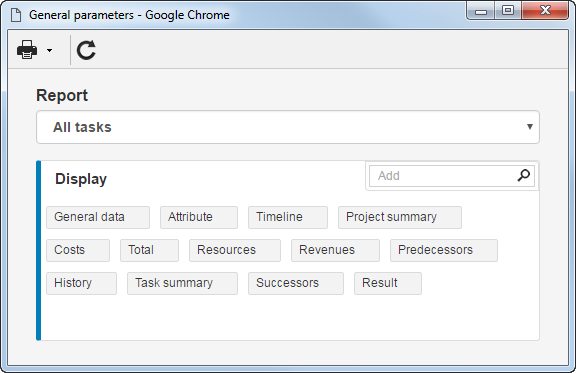Choose the Timeline display option
This screenshot has width=576, height=373.
click(288, 217)
